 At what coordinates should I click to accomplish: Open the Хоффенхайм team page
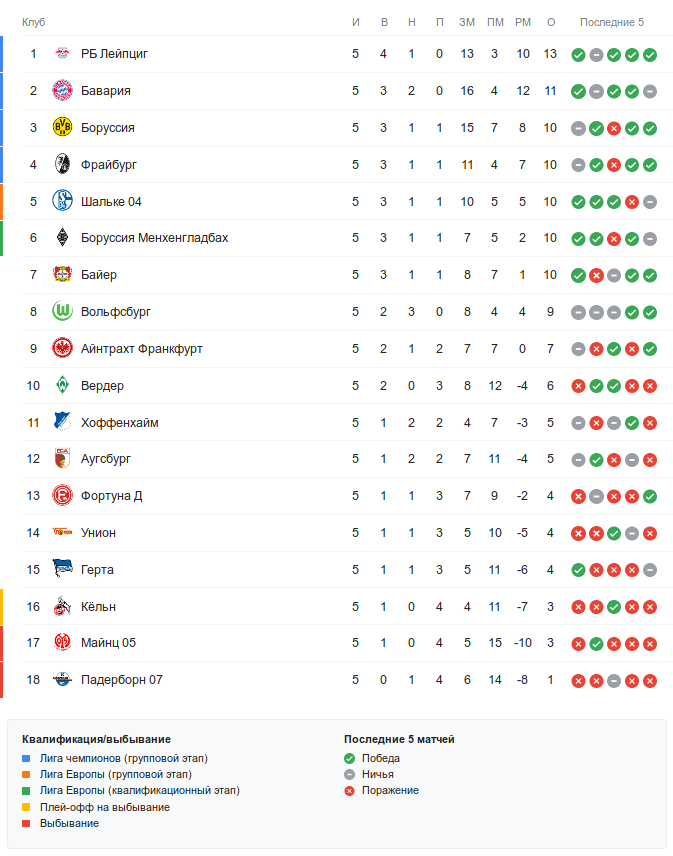pyautogui.click(x=119, y=423)
